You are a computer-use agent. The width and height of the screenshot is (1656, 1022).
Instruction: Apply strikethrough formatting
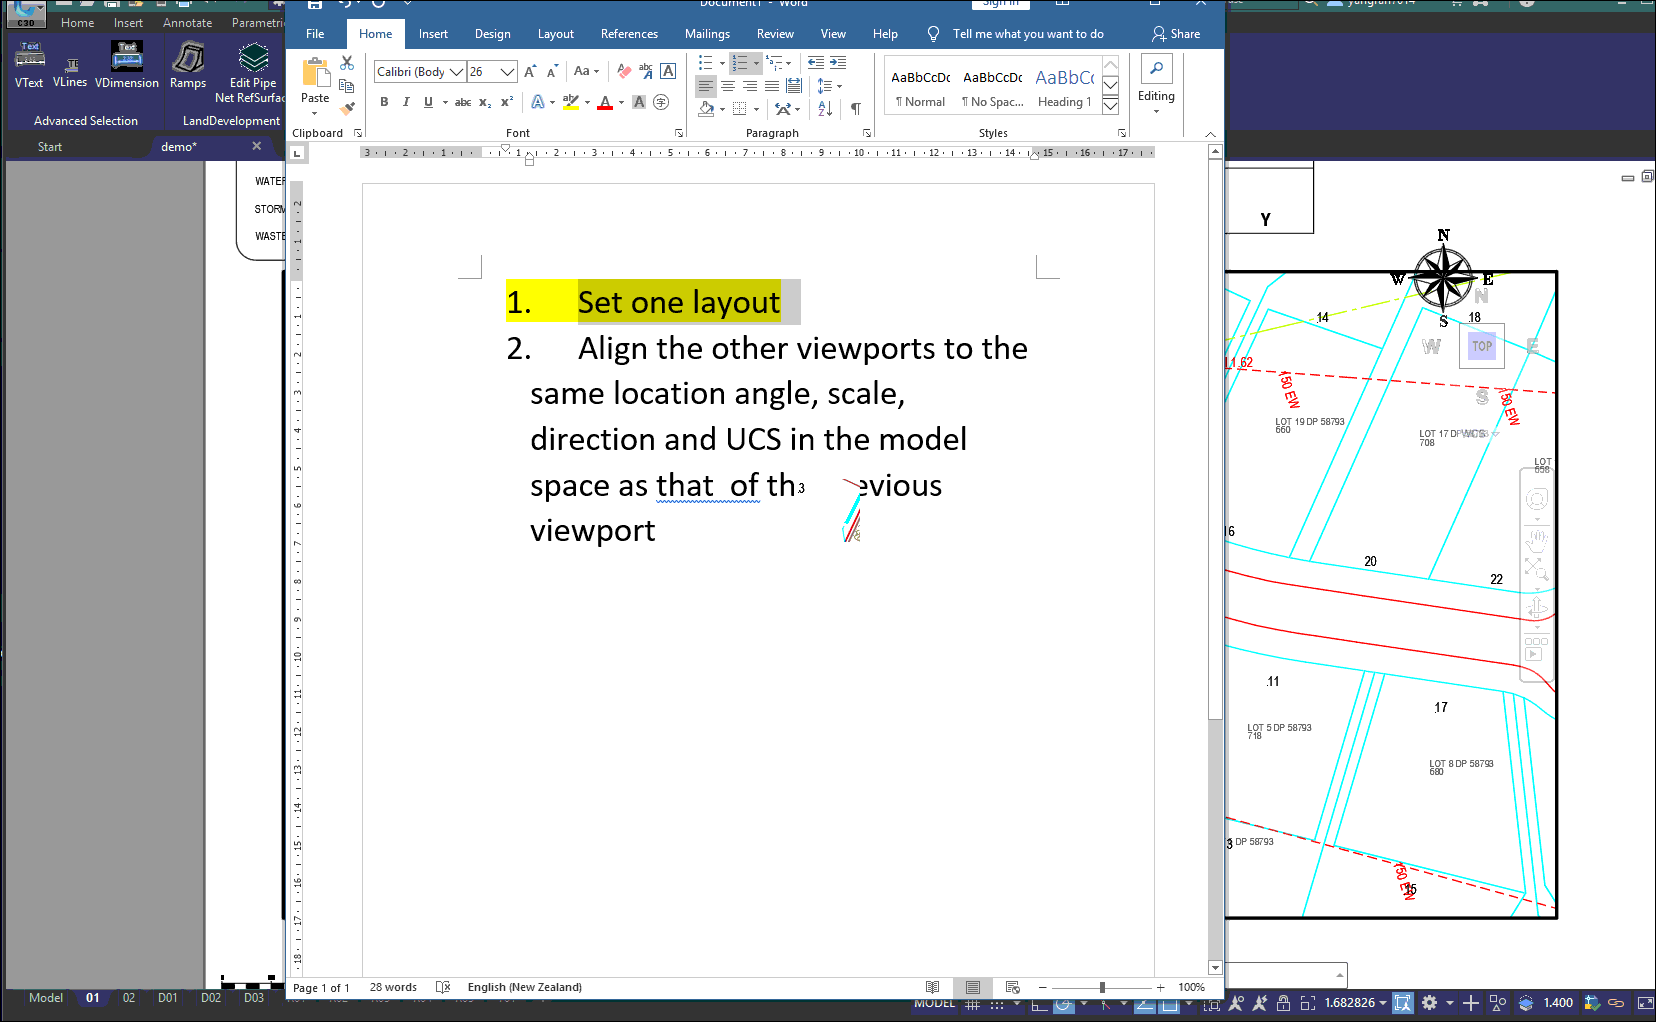462,102
